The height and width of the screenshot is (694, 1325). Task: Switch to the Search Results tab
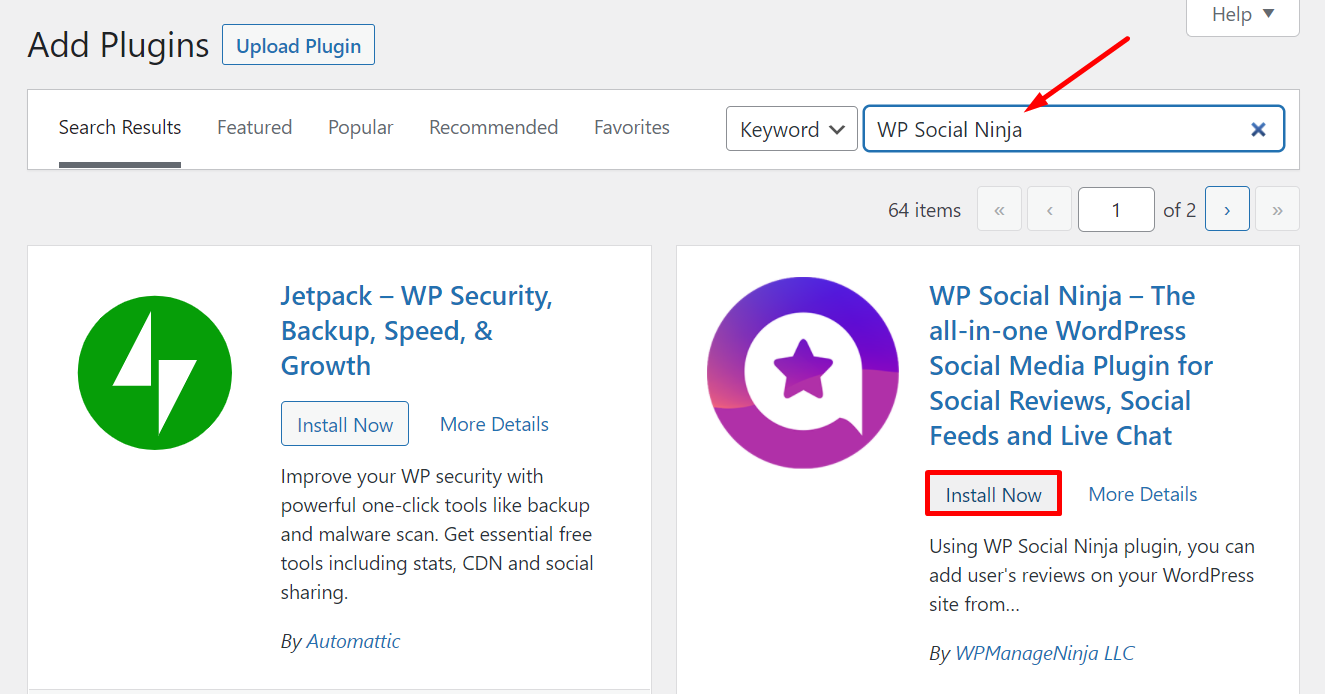coord(120,128)
